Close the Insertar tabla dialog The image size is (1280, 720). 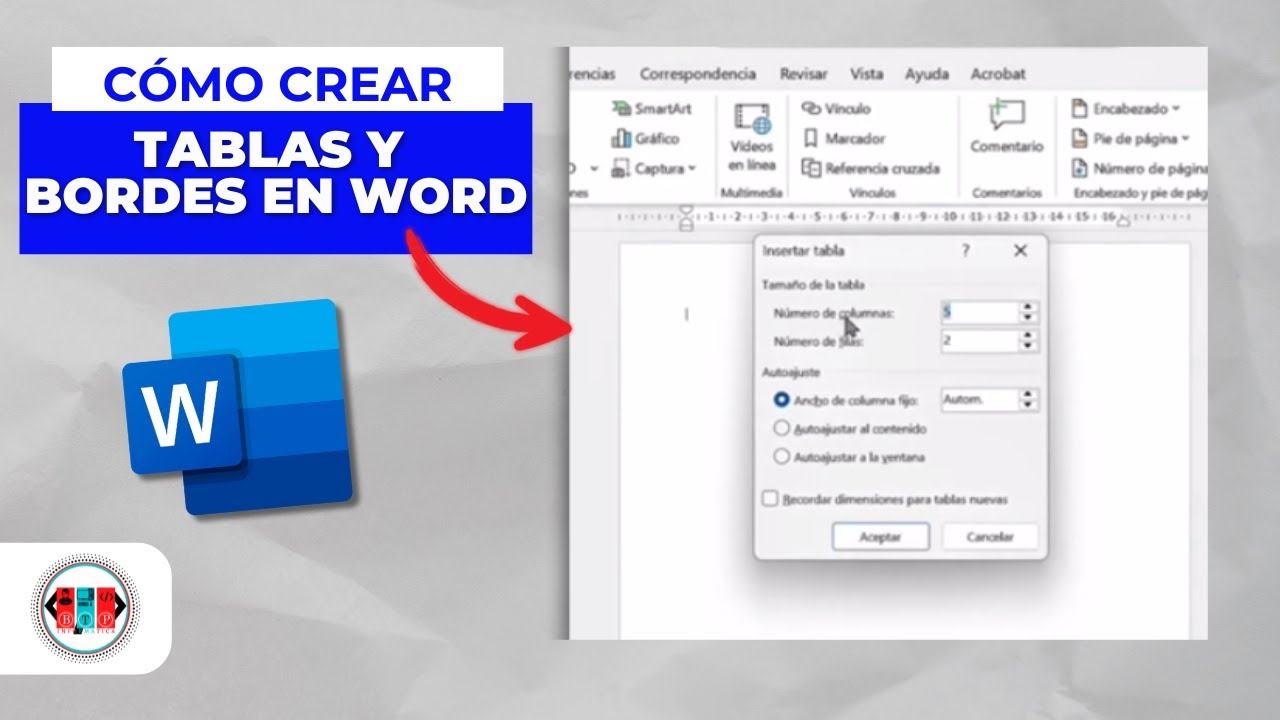[1020, 251]
